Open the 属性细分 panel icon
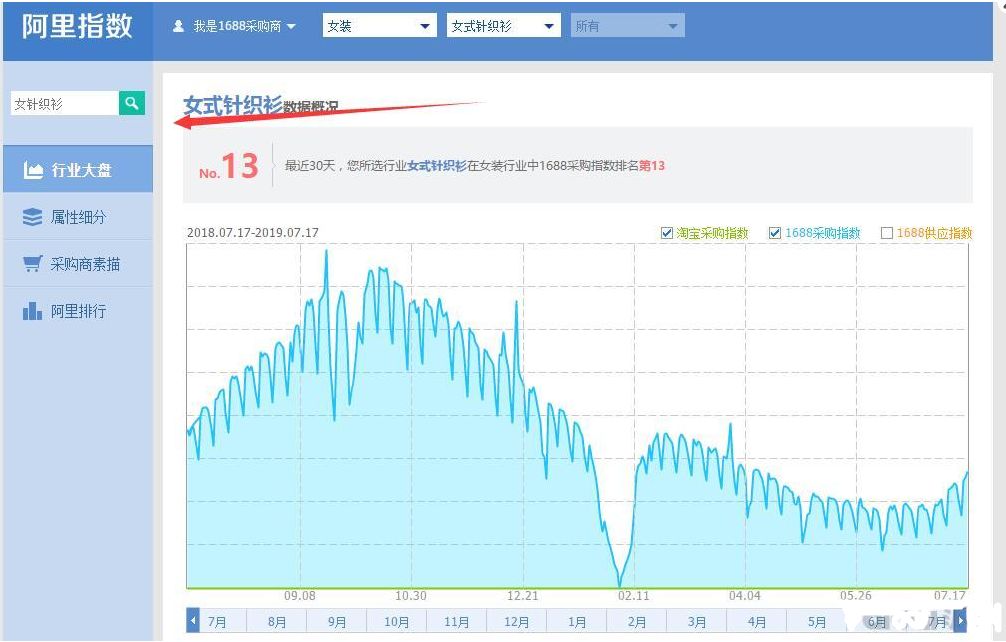The image size is (1006, 642). (x=34, y=216)
